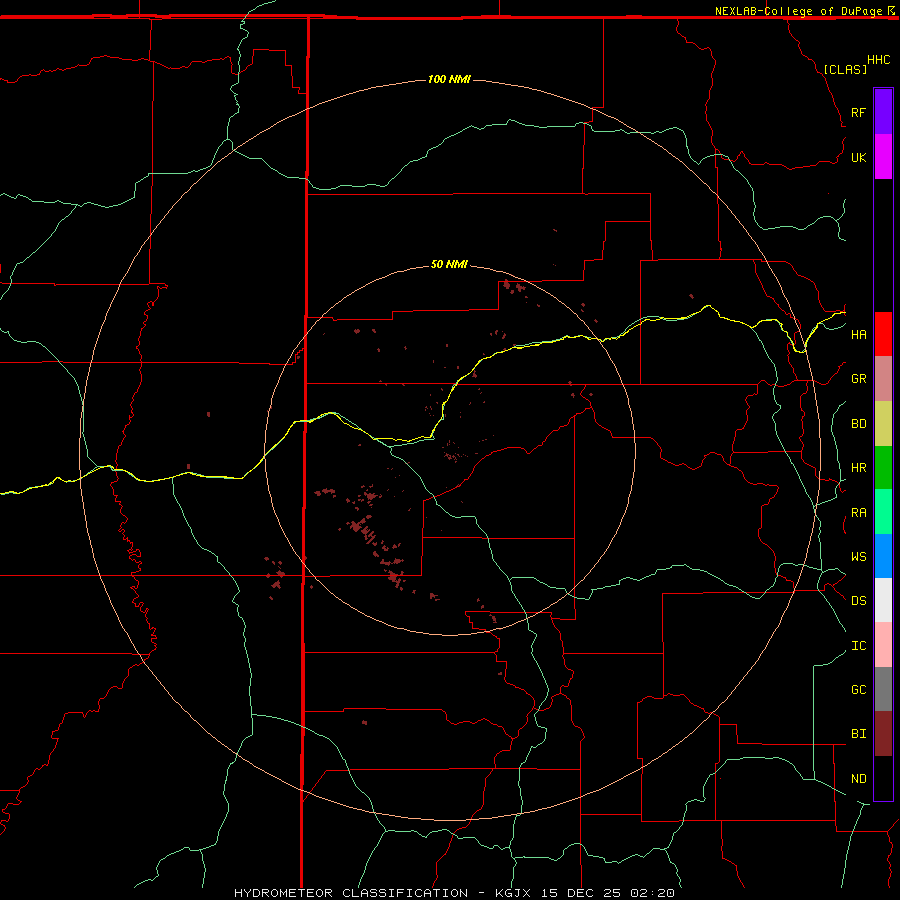
Task: Click the purple RF color swatch
Action: pyautogui.click(x=883, y=111)
